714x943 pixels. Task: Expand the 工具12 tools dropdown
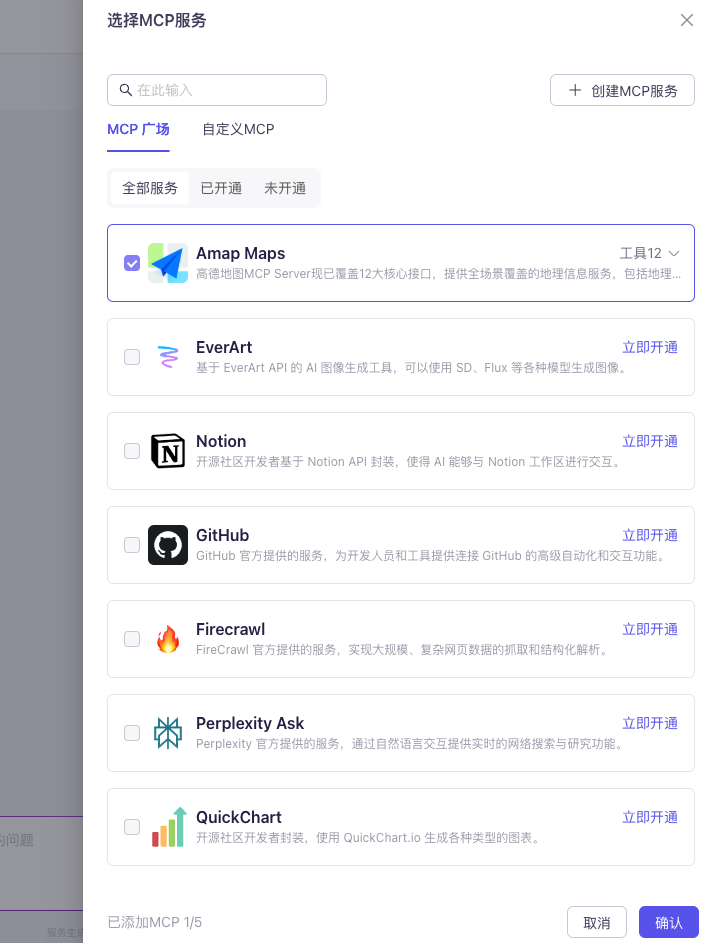tap(650, 253)
